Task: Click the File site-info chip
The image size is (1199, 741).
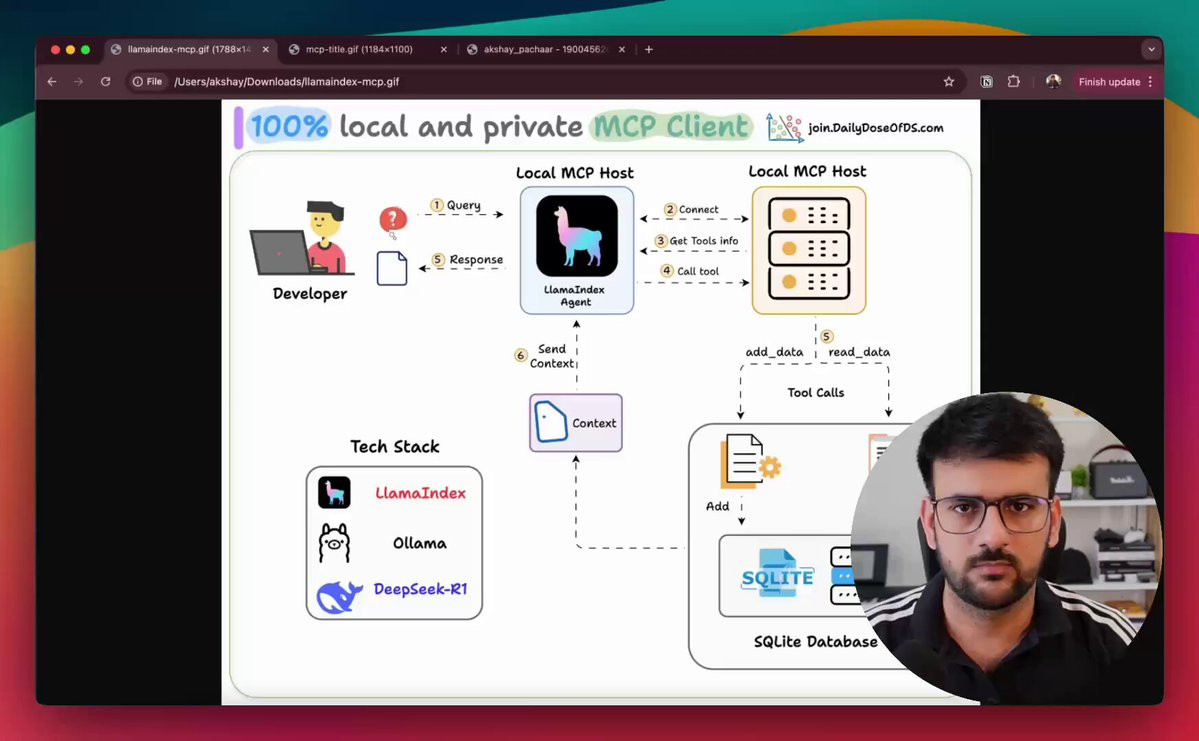Action: pos(148,82)
